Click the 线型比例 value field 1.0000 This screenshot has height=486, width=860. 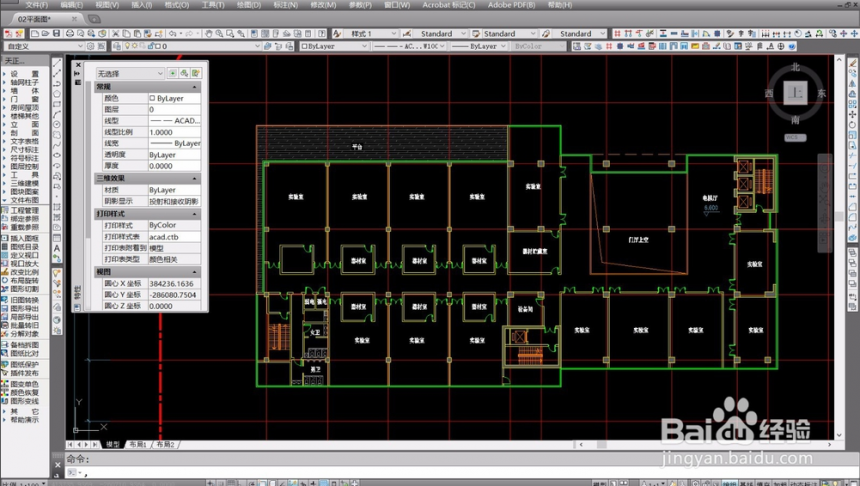click(x=174, y=132)
